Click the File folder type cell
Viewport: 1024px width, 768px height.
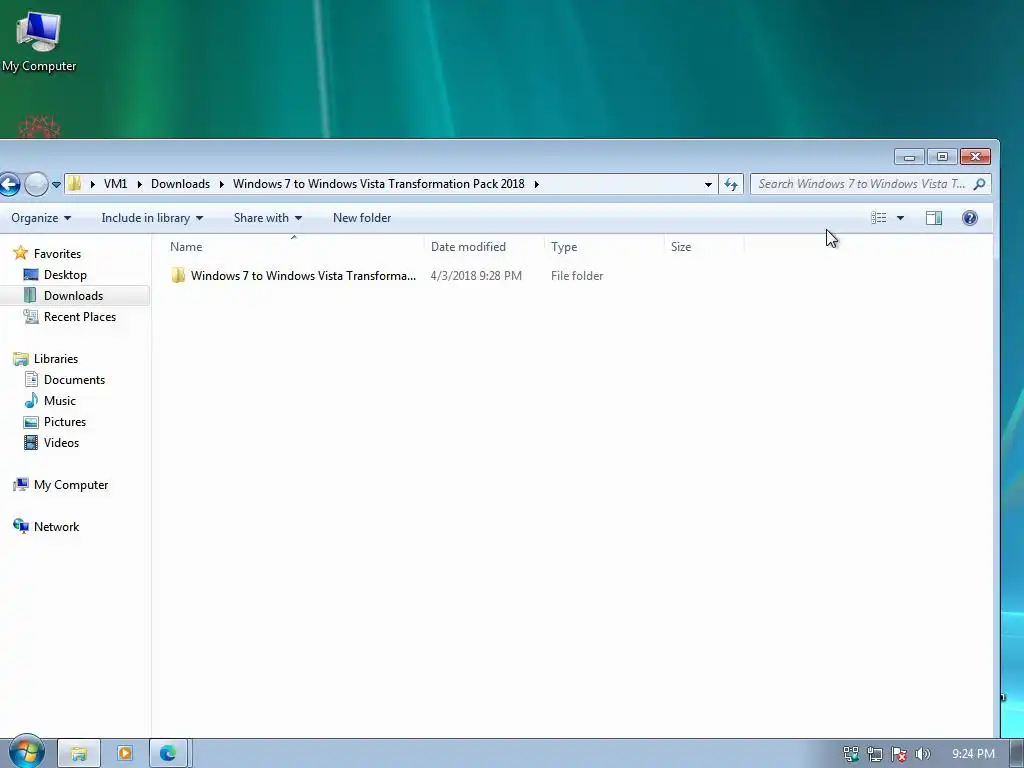point(577,276)
